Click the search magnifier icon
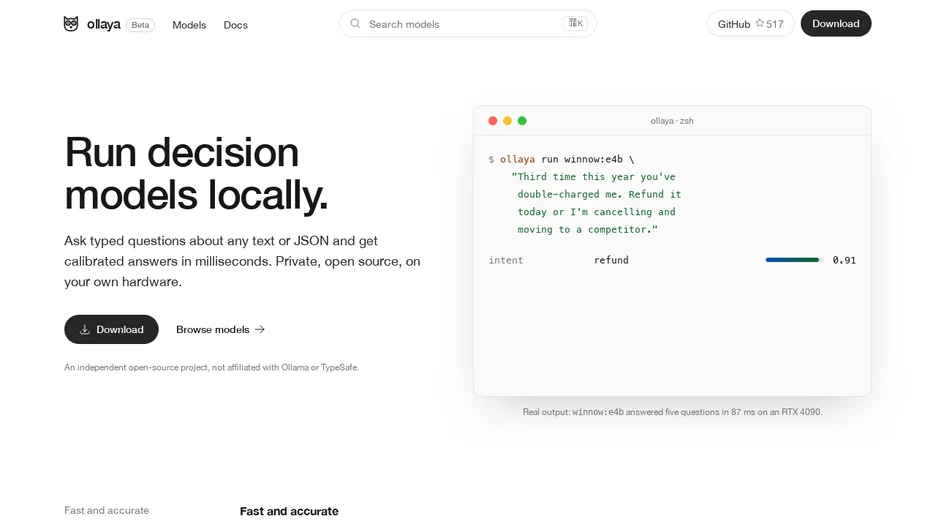The height and width of the screenshot is (527, 936). tap(355, 24)
